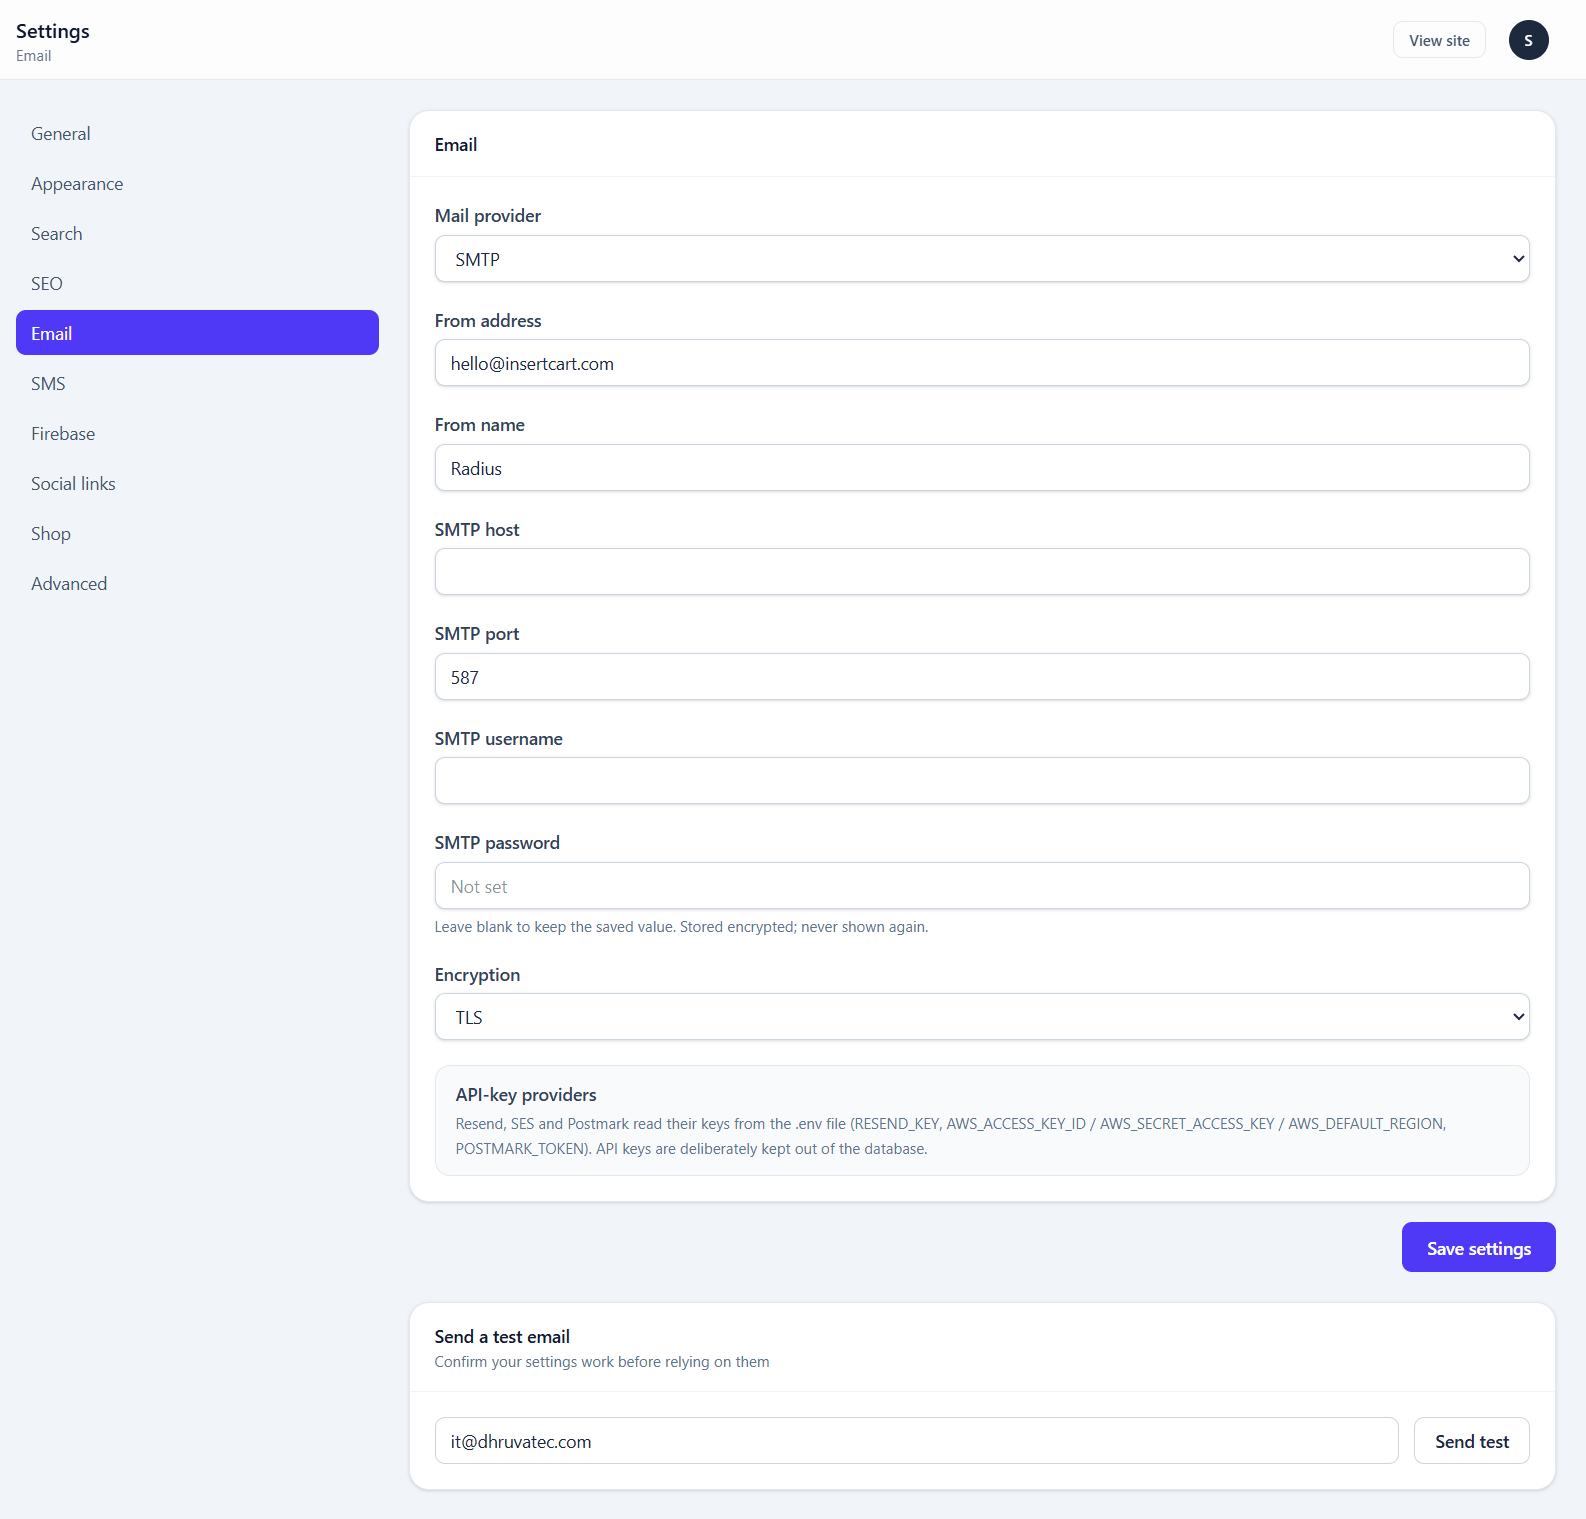
Task: Open Shop settings section
Action: tap(197, 533)
